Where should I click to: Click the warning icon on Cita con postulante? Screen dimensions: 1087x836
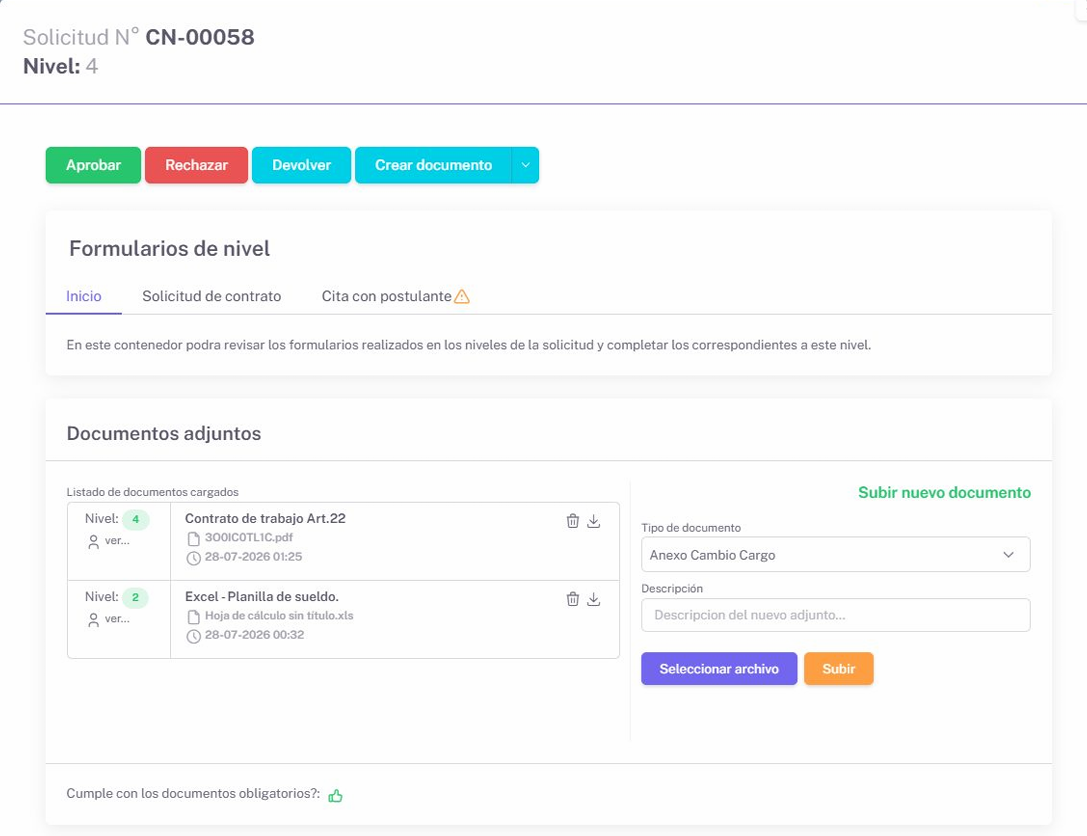[x=462, y=297]
